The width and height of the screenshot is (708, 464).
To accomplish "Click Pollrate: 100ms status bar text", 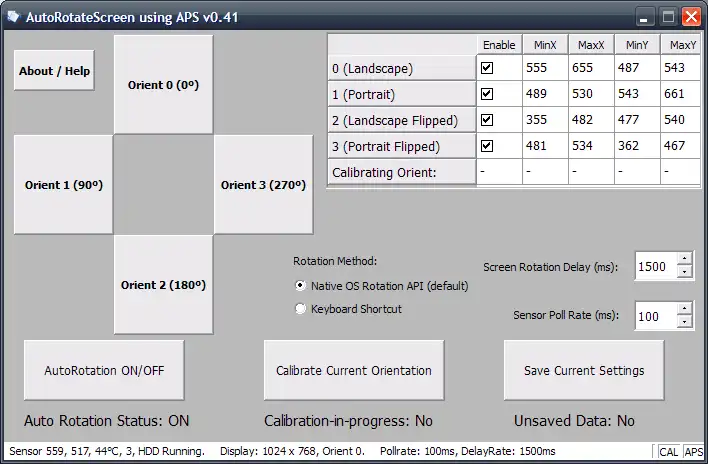I will pyautogui.click(x=468, y=451).
